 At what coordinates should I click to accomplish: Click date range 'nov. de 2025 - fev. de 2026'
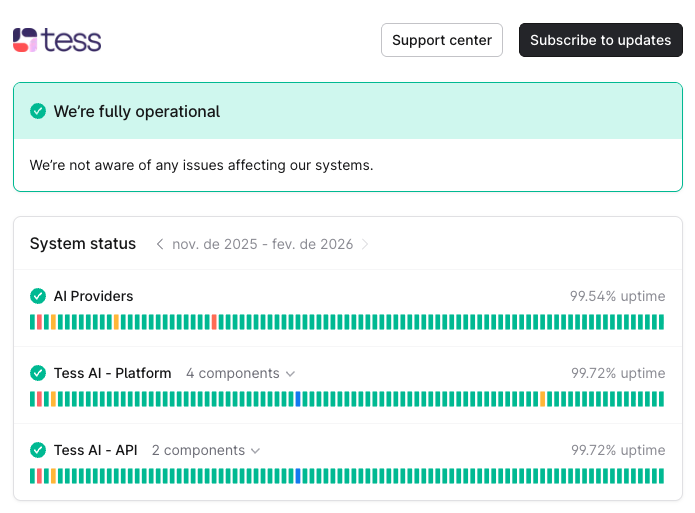click(262, 244)
